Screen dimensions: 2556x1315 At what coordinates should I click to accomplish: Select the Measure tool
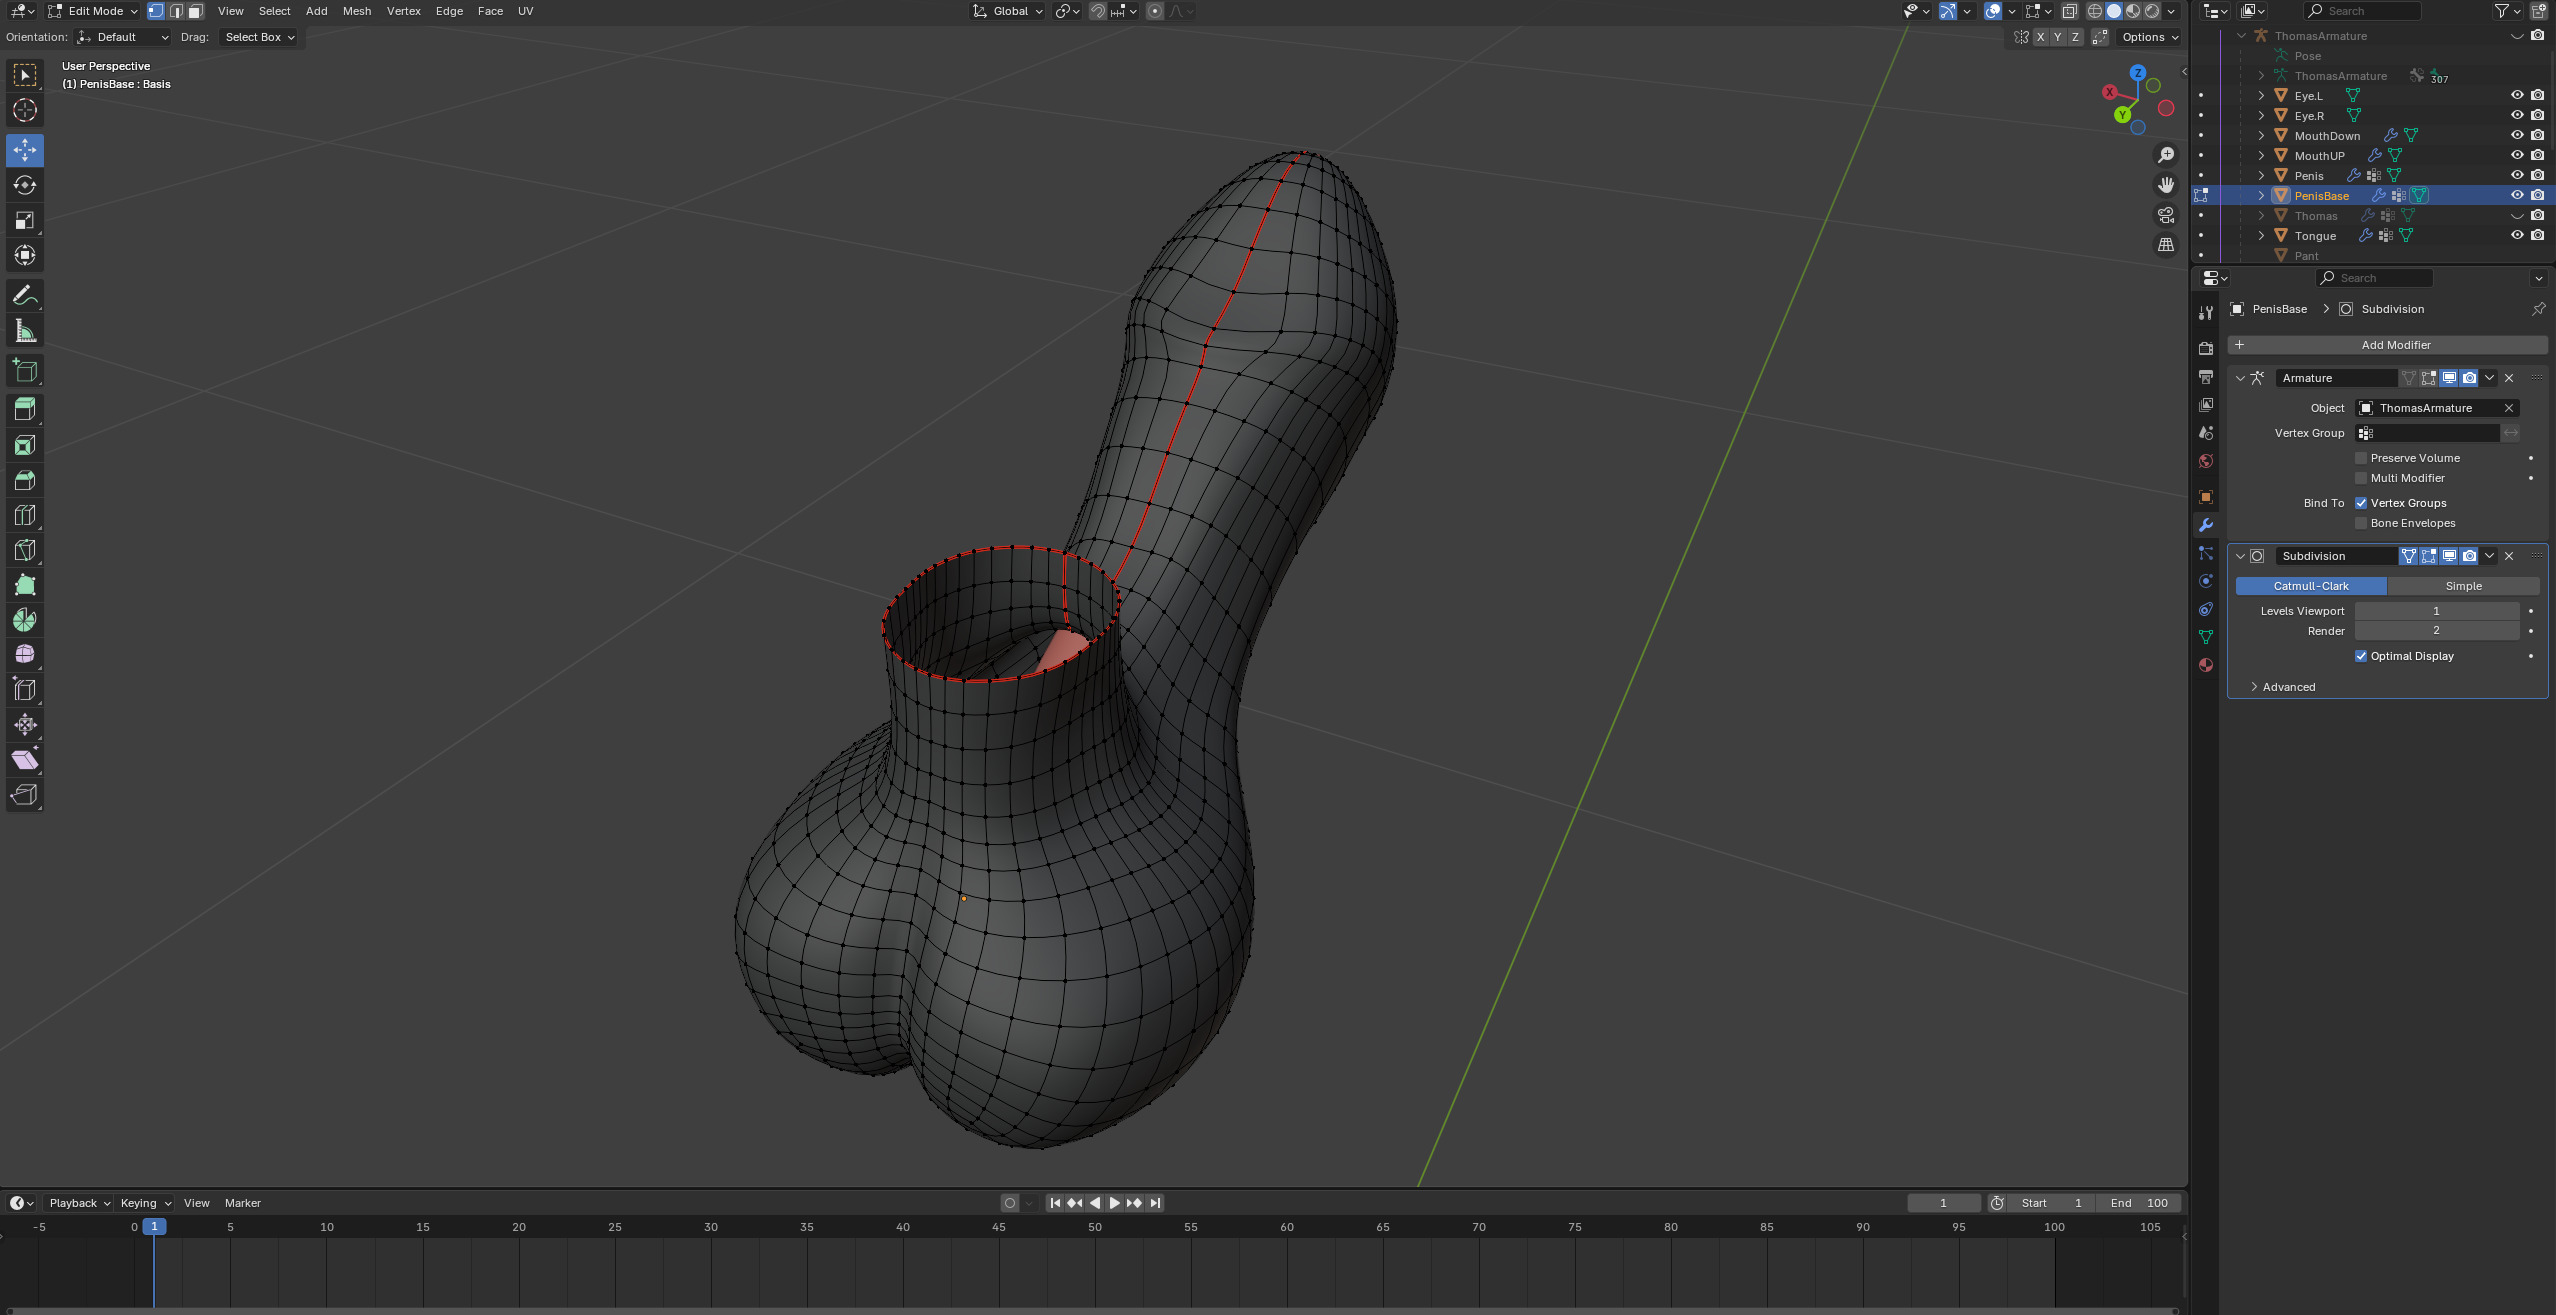[25, 331]
